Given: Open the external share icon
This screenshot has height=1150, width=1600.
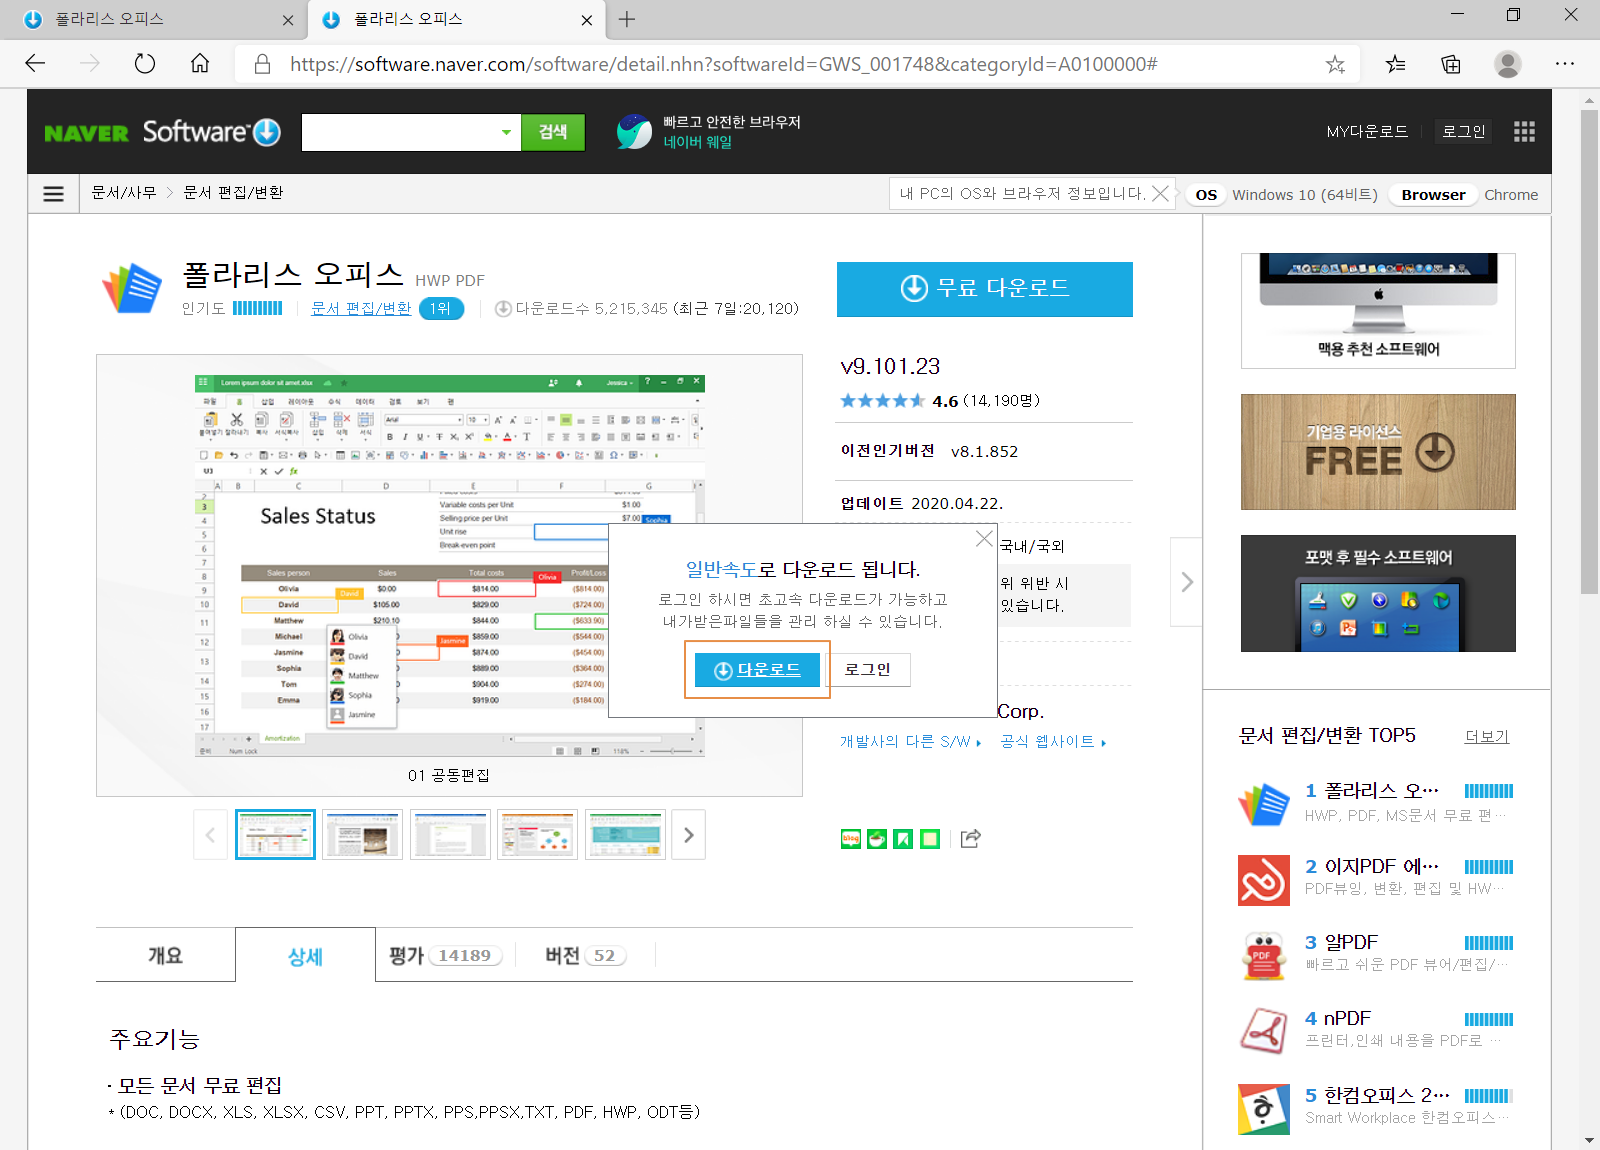Looking at the screenshot, I should 970,839.
